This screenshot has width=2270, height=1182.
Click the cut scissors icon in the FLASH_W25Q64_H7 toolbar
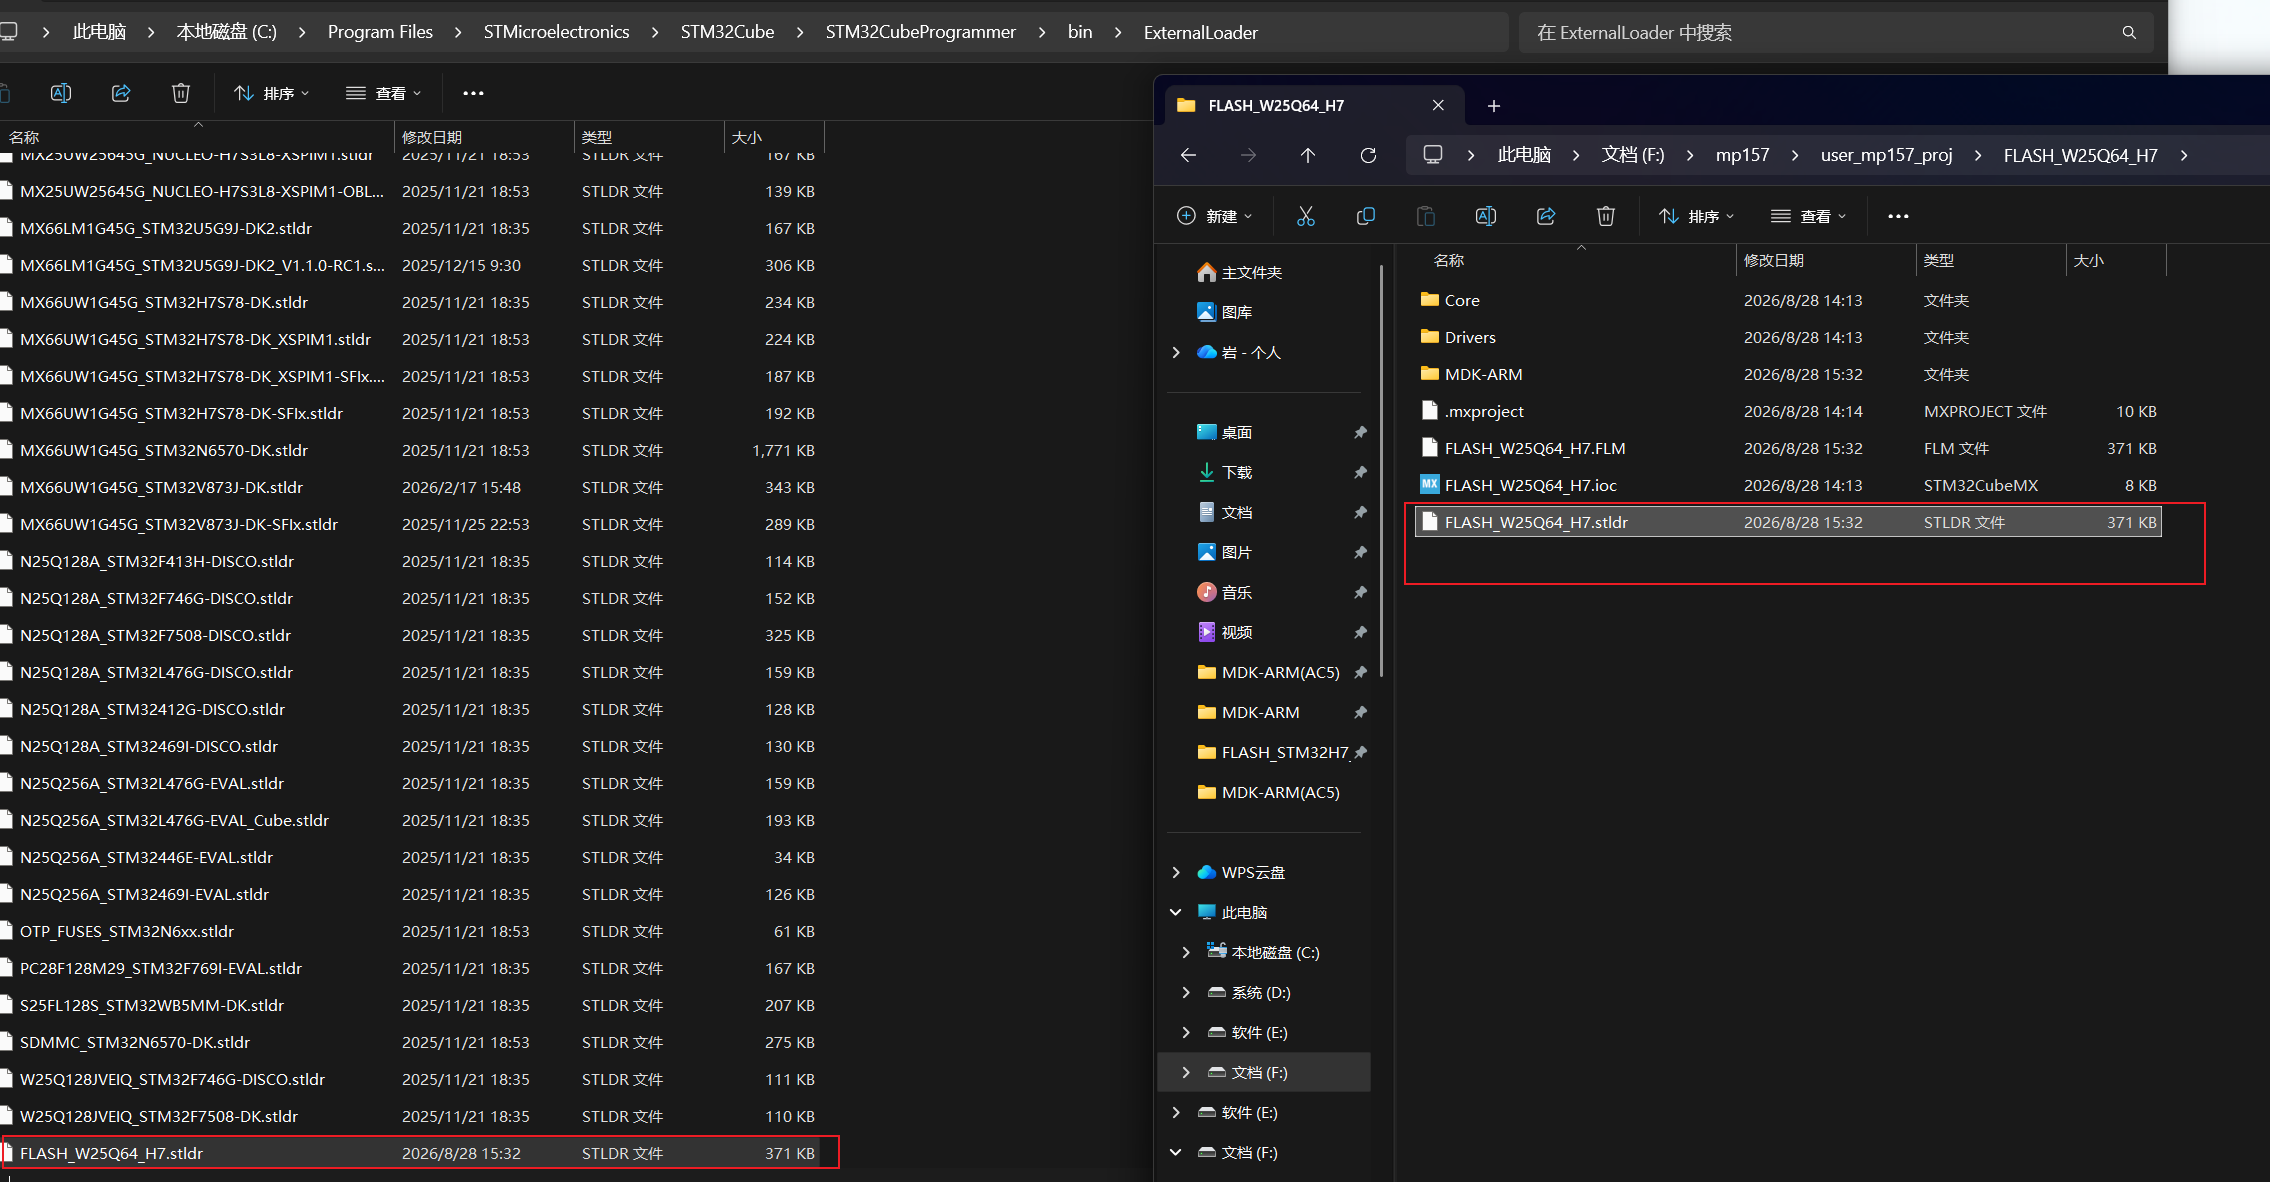pos(1306,216)
